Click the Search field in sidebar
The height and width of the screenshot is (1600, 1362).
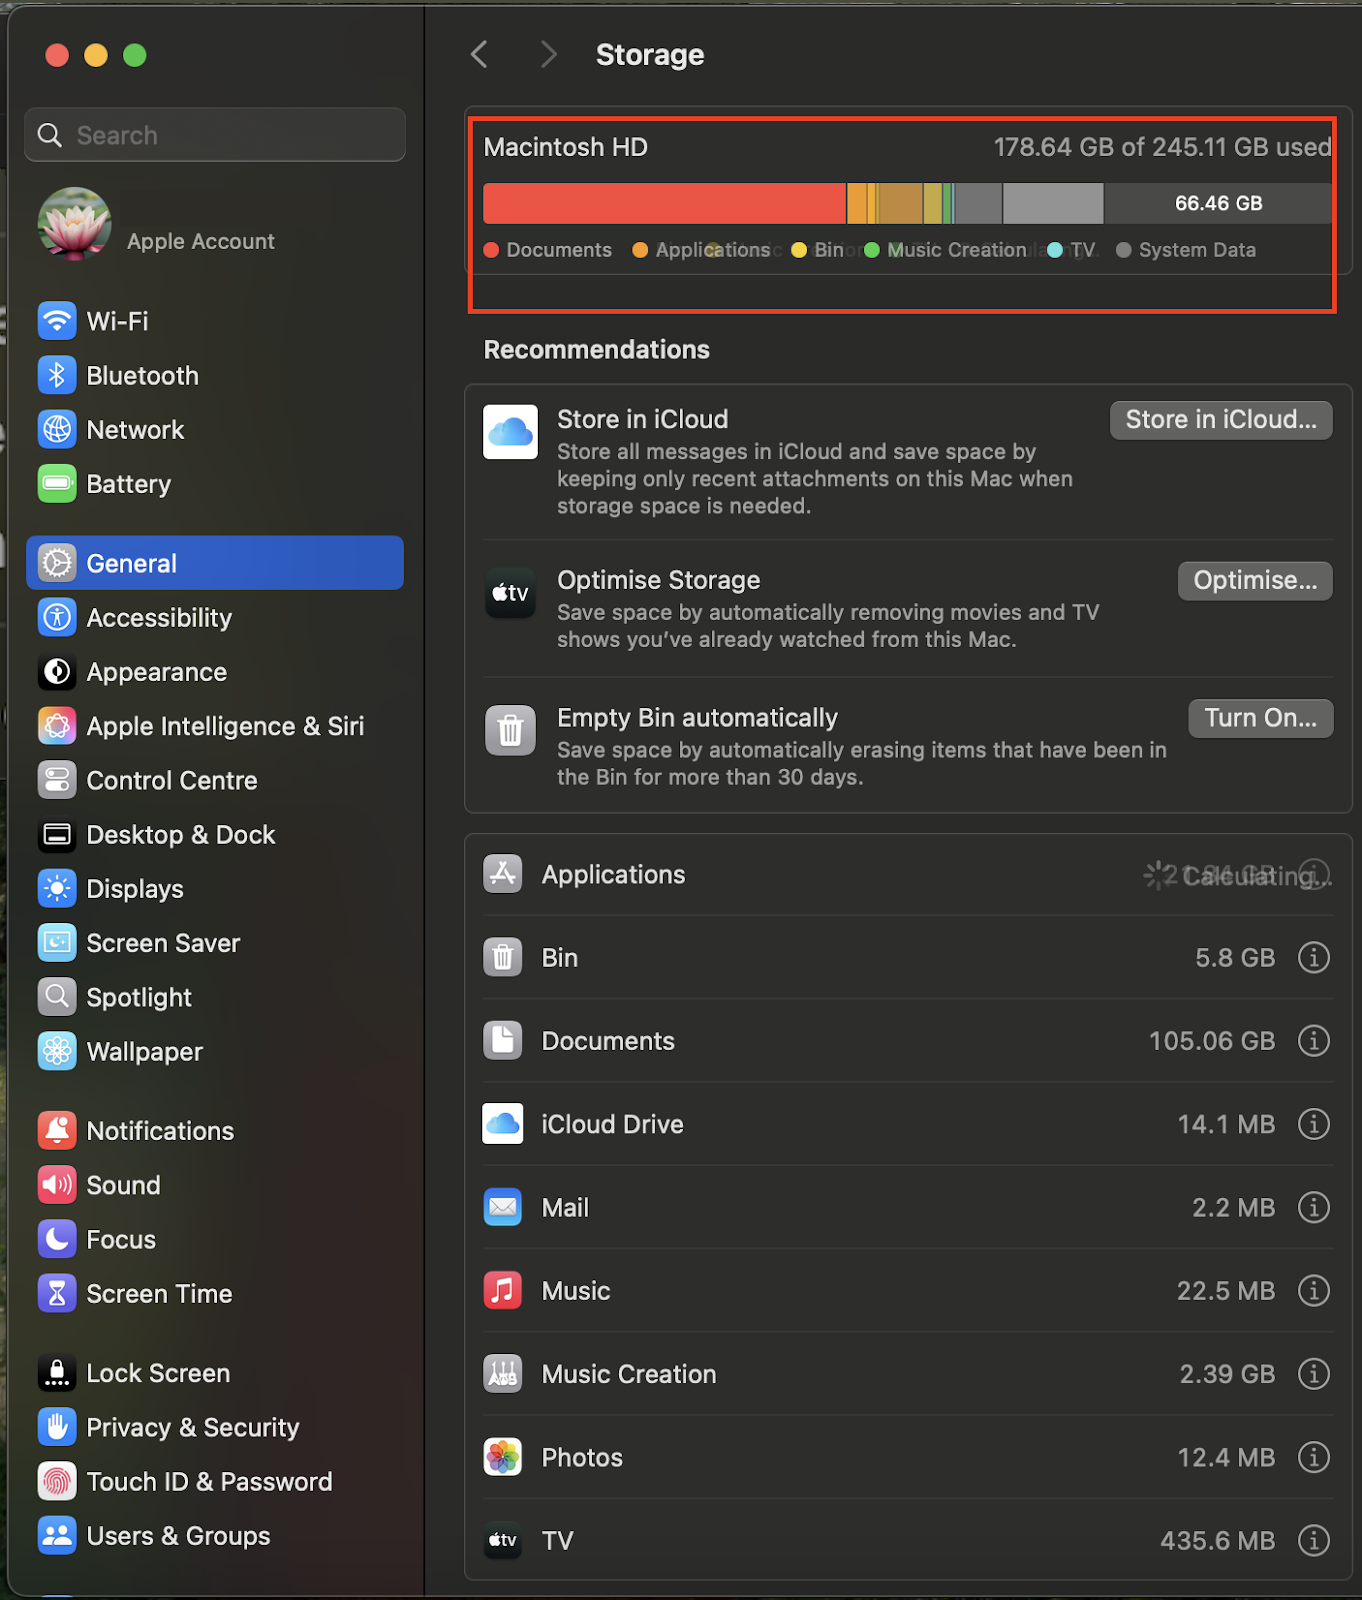pos(215,135)
